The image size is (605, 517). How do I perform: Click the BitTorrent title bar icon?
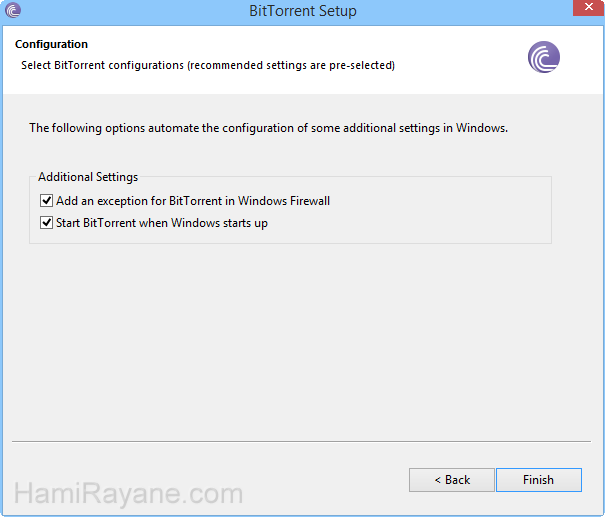[x=13, y=10]
